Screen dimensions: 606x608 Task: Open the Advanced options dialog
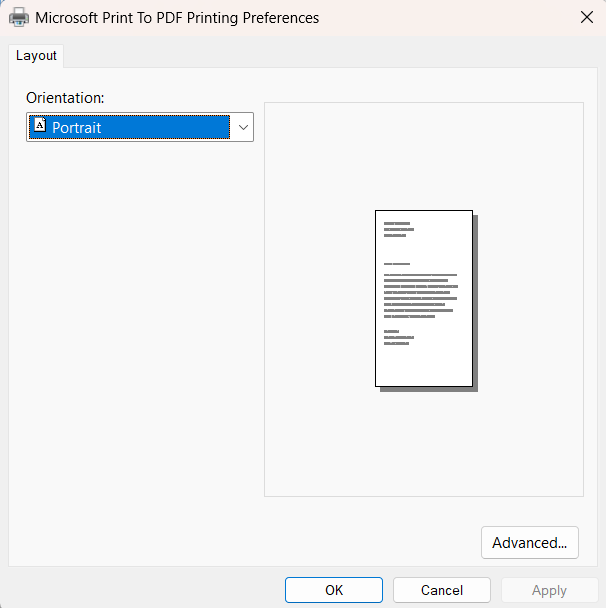[x=529, y=543]
